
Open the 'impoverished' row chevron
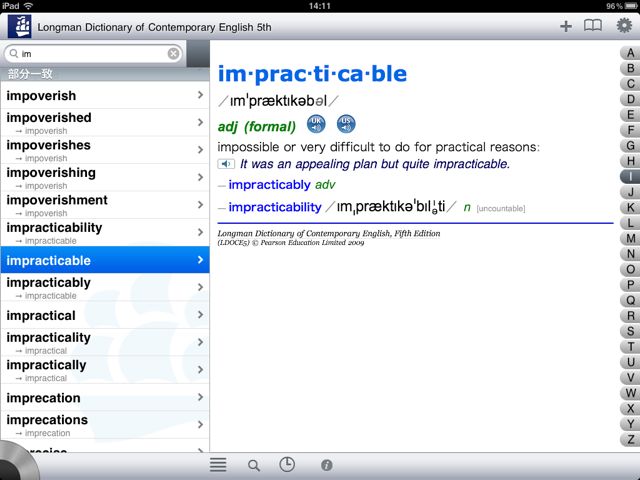point(200,122)
